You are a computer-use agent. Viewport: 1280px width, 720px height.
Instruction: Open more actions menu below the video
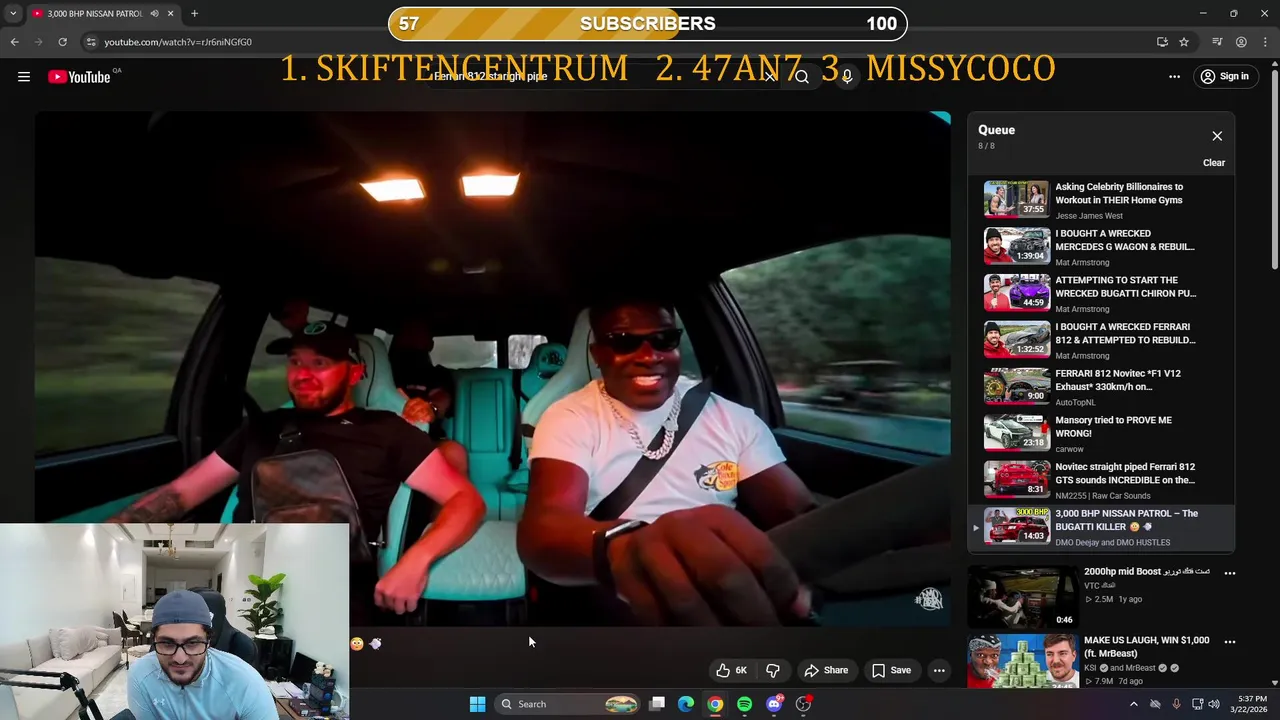coord(939,670)
